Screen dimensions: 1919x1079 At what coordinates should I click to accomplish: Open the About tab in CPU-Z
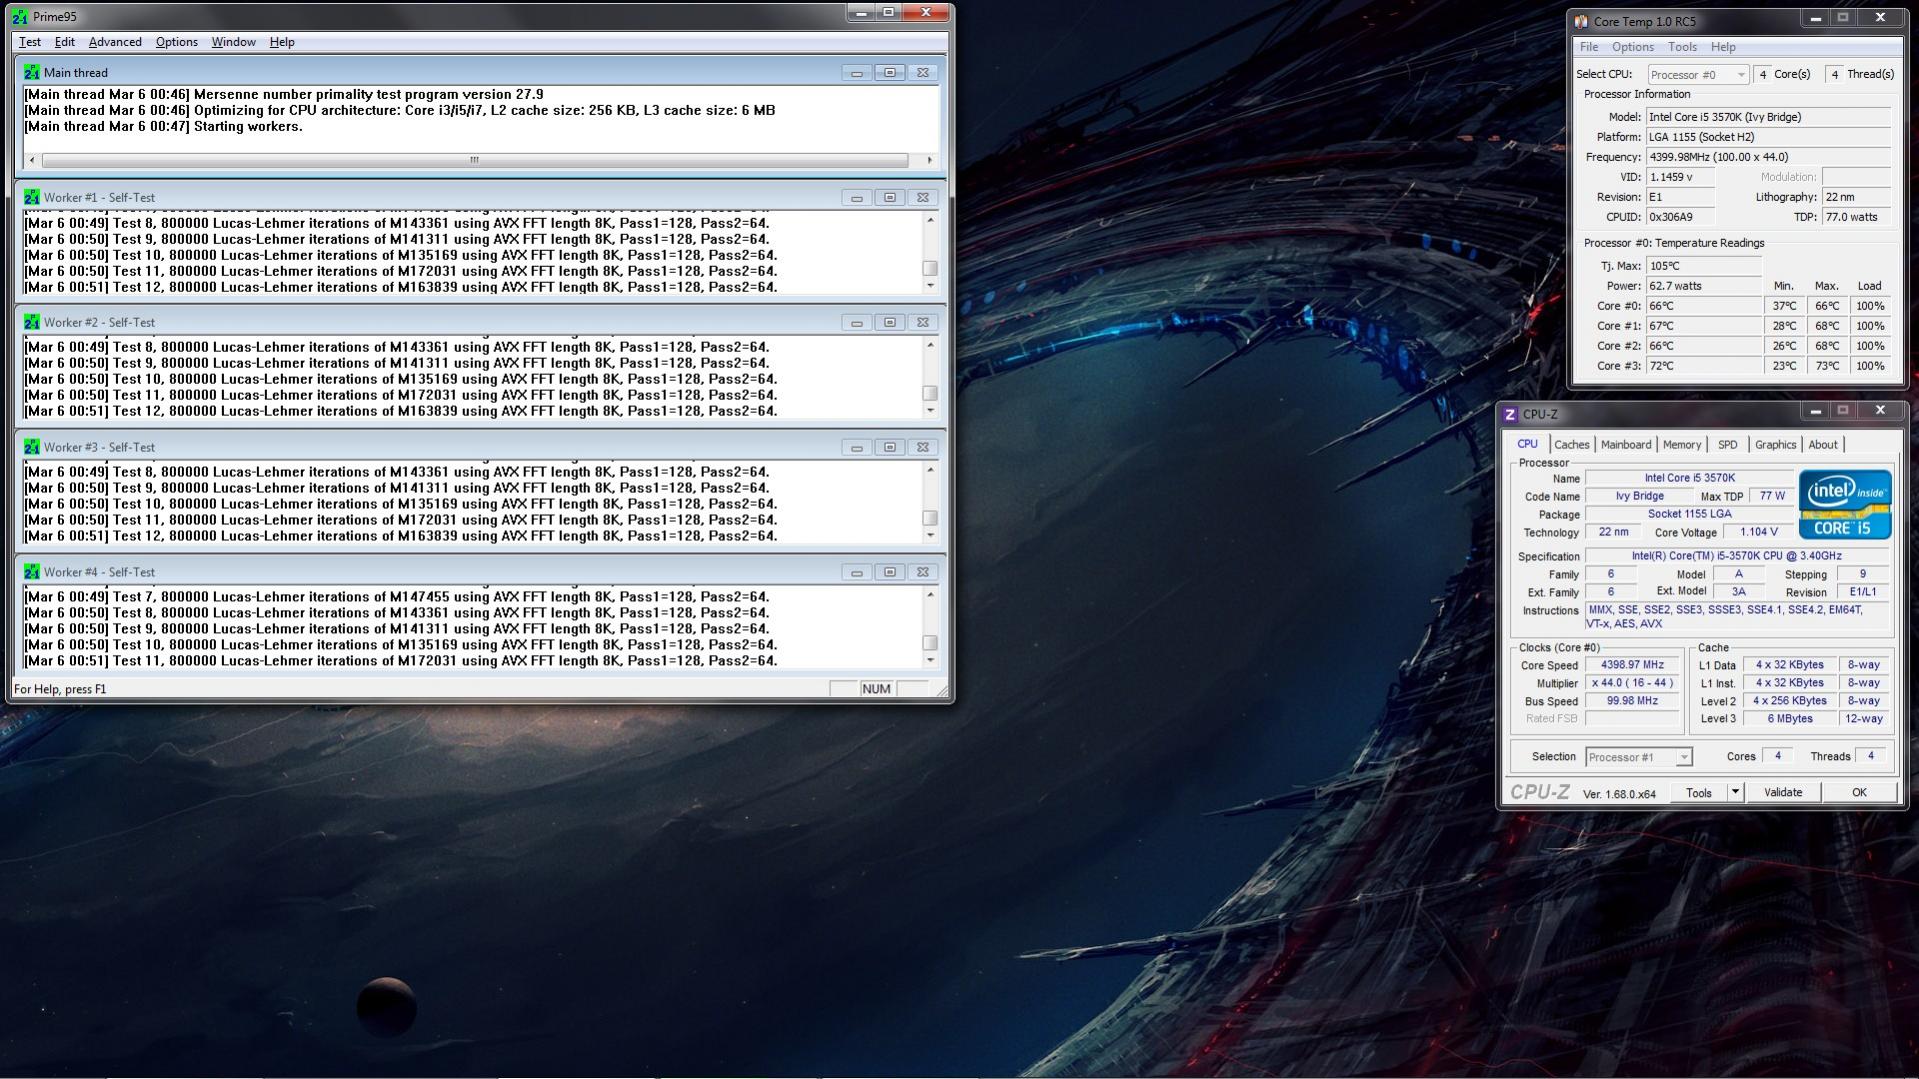(x=1822, y=445)
